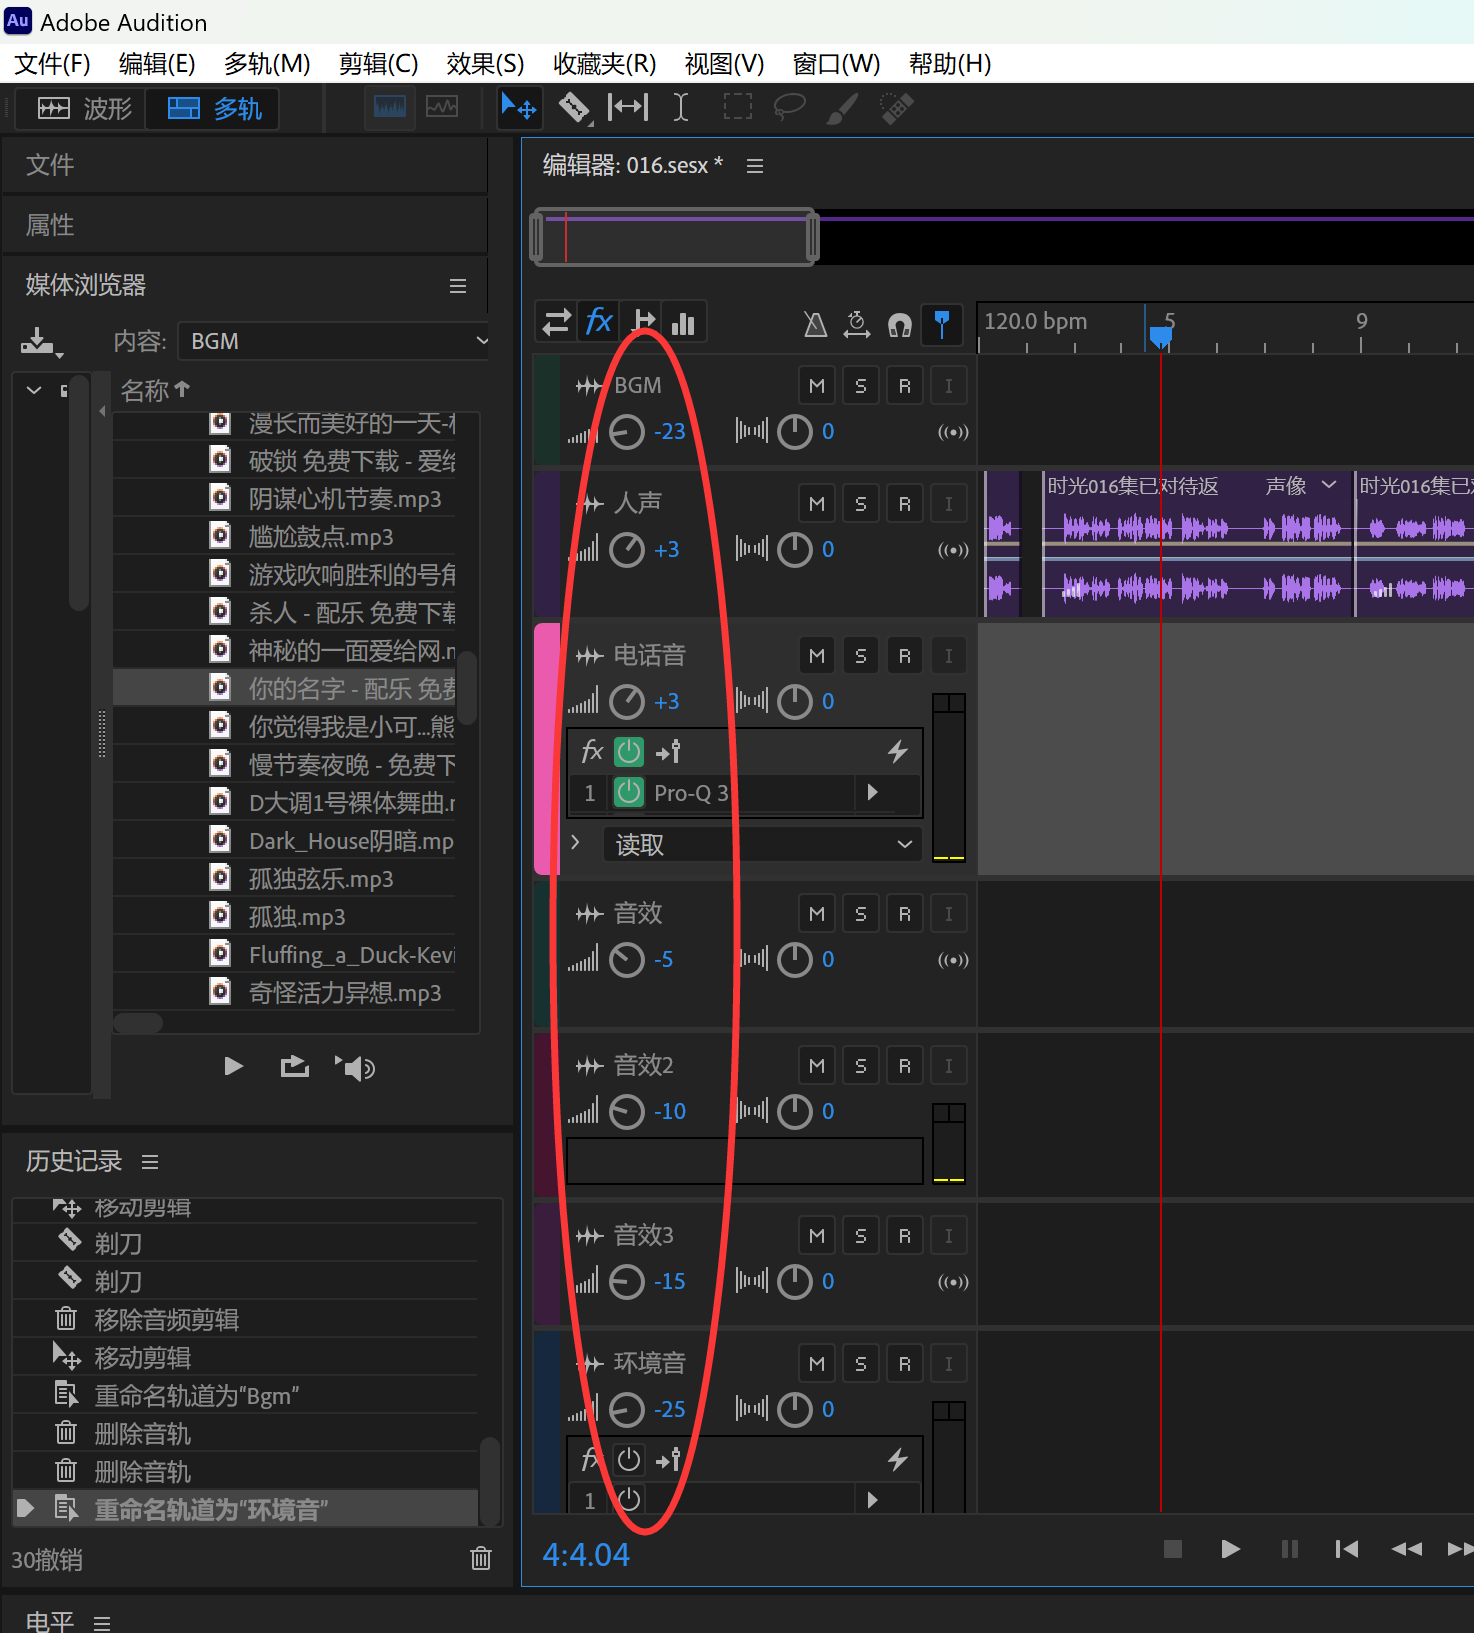The width and height of the screenshot is (1474, 1633).
Task: Show the fx effects track controls
Action: click(598, 322)
